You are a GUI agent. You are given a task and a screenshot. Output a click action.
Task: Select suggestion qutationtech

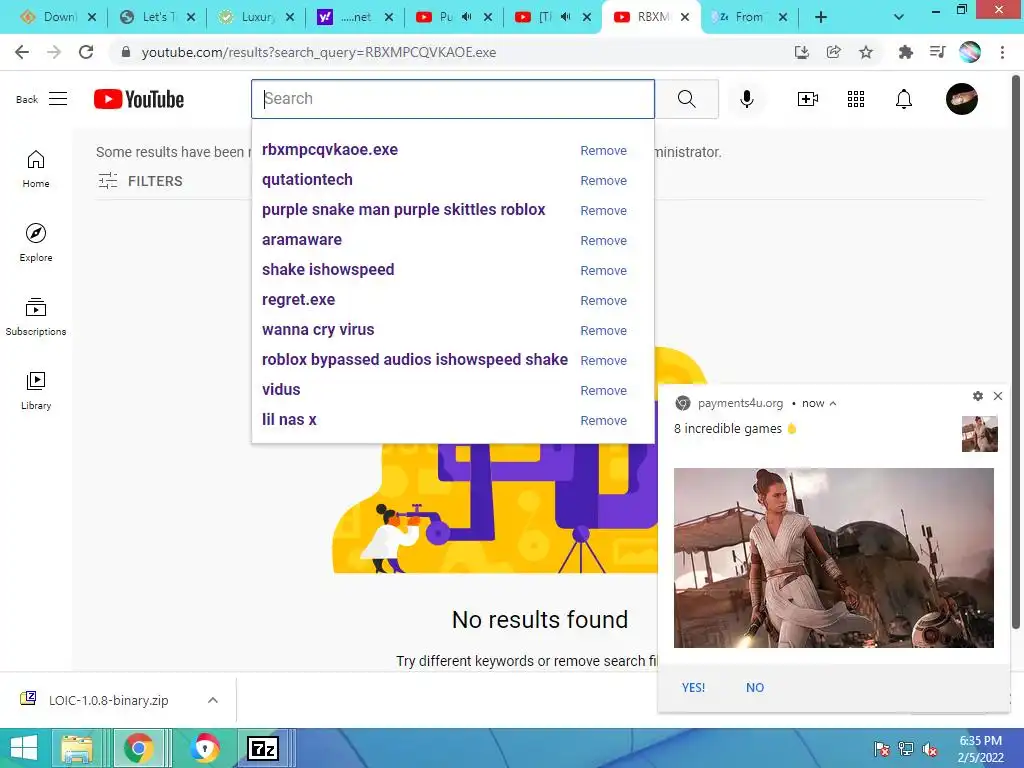pyautogui.click(x=307, y=180)
